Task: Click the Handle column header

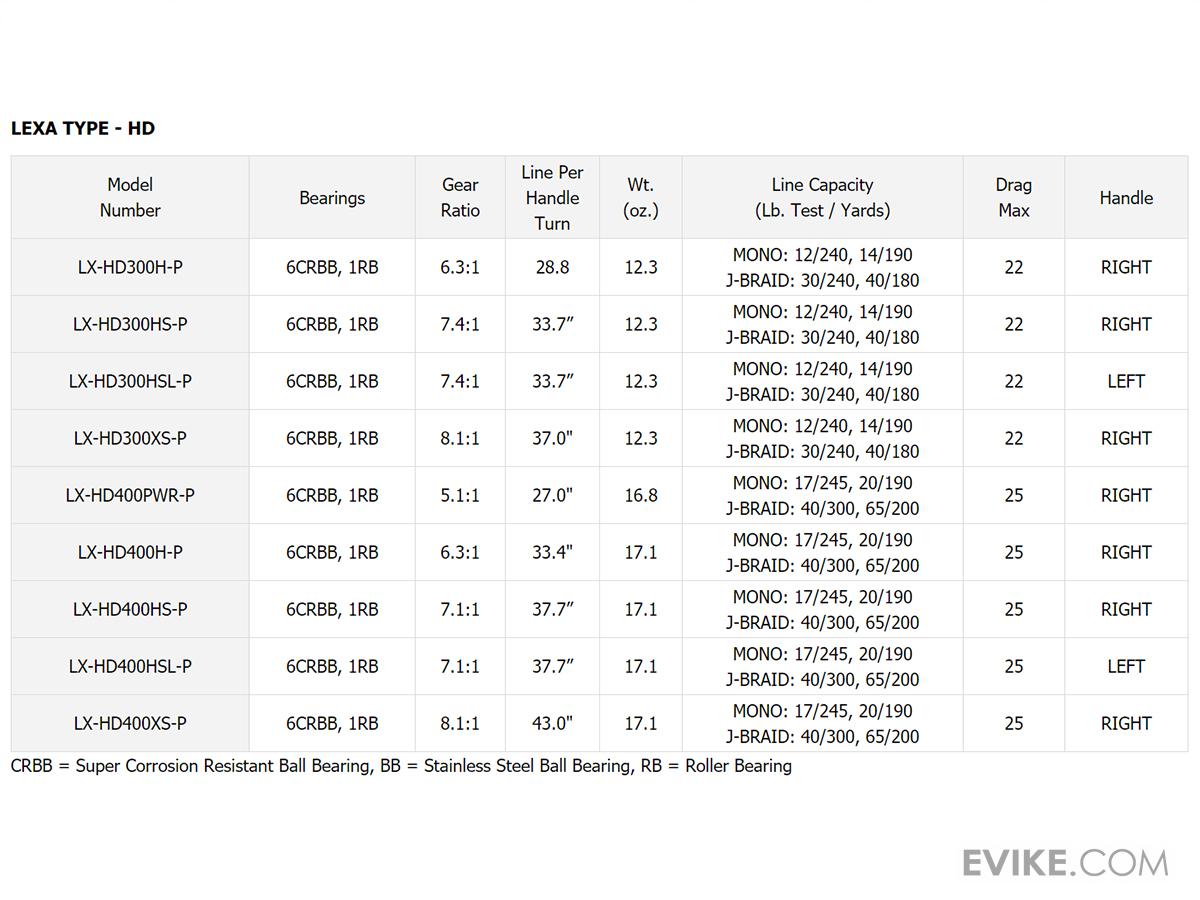Action: [1126, 198]
